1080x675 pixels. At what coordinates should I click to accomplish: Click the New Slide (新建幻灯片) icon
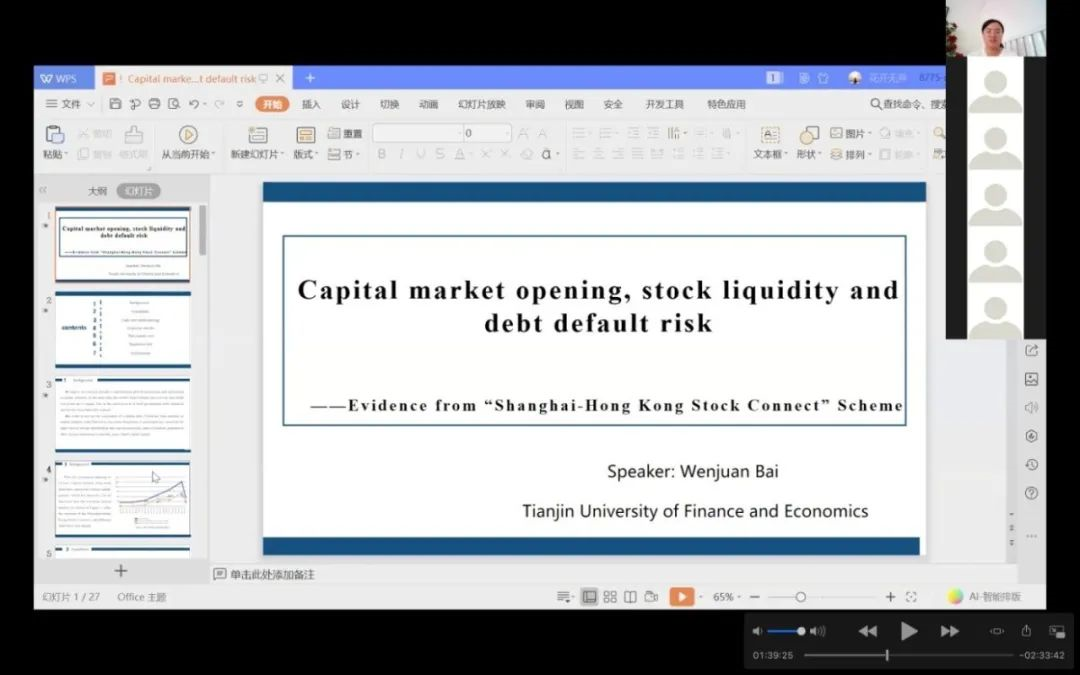click(257, 135)
